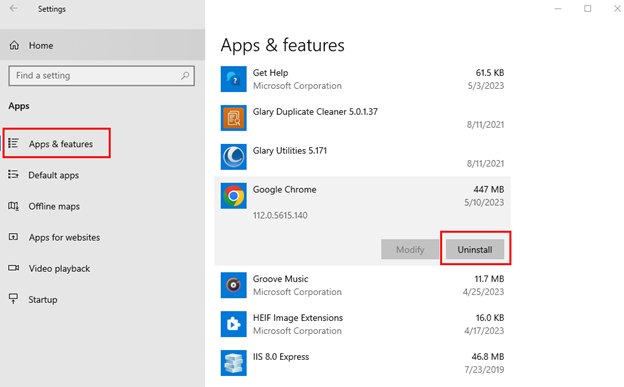
Task: Click the HEIF Image Extensions icon
Action: tap(234, 324)
